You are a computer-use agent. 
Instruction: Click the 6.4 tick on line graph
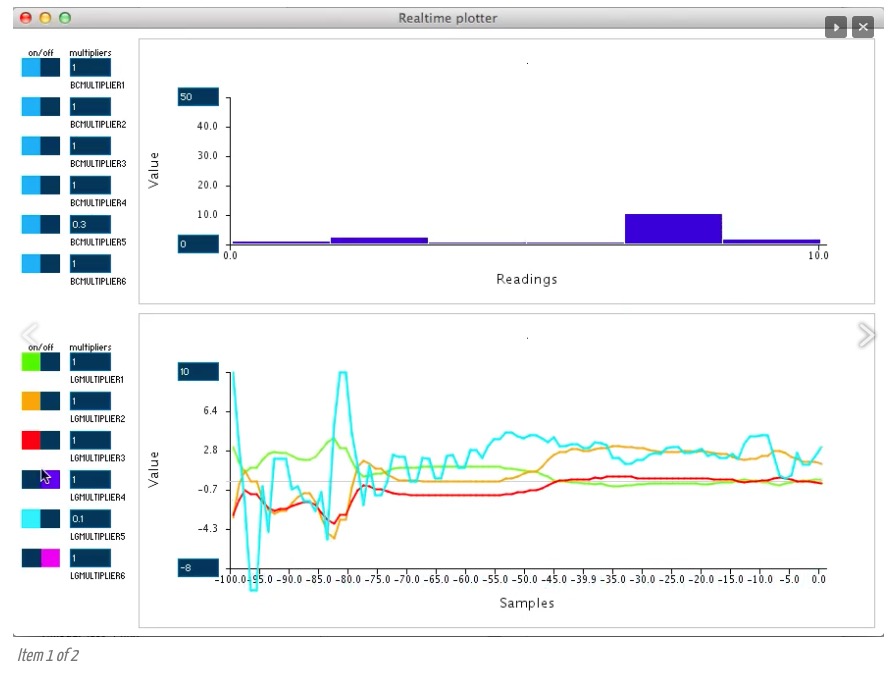pyautogui.click(x=210, y=411)
